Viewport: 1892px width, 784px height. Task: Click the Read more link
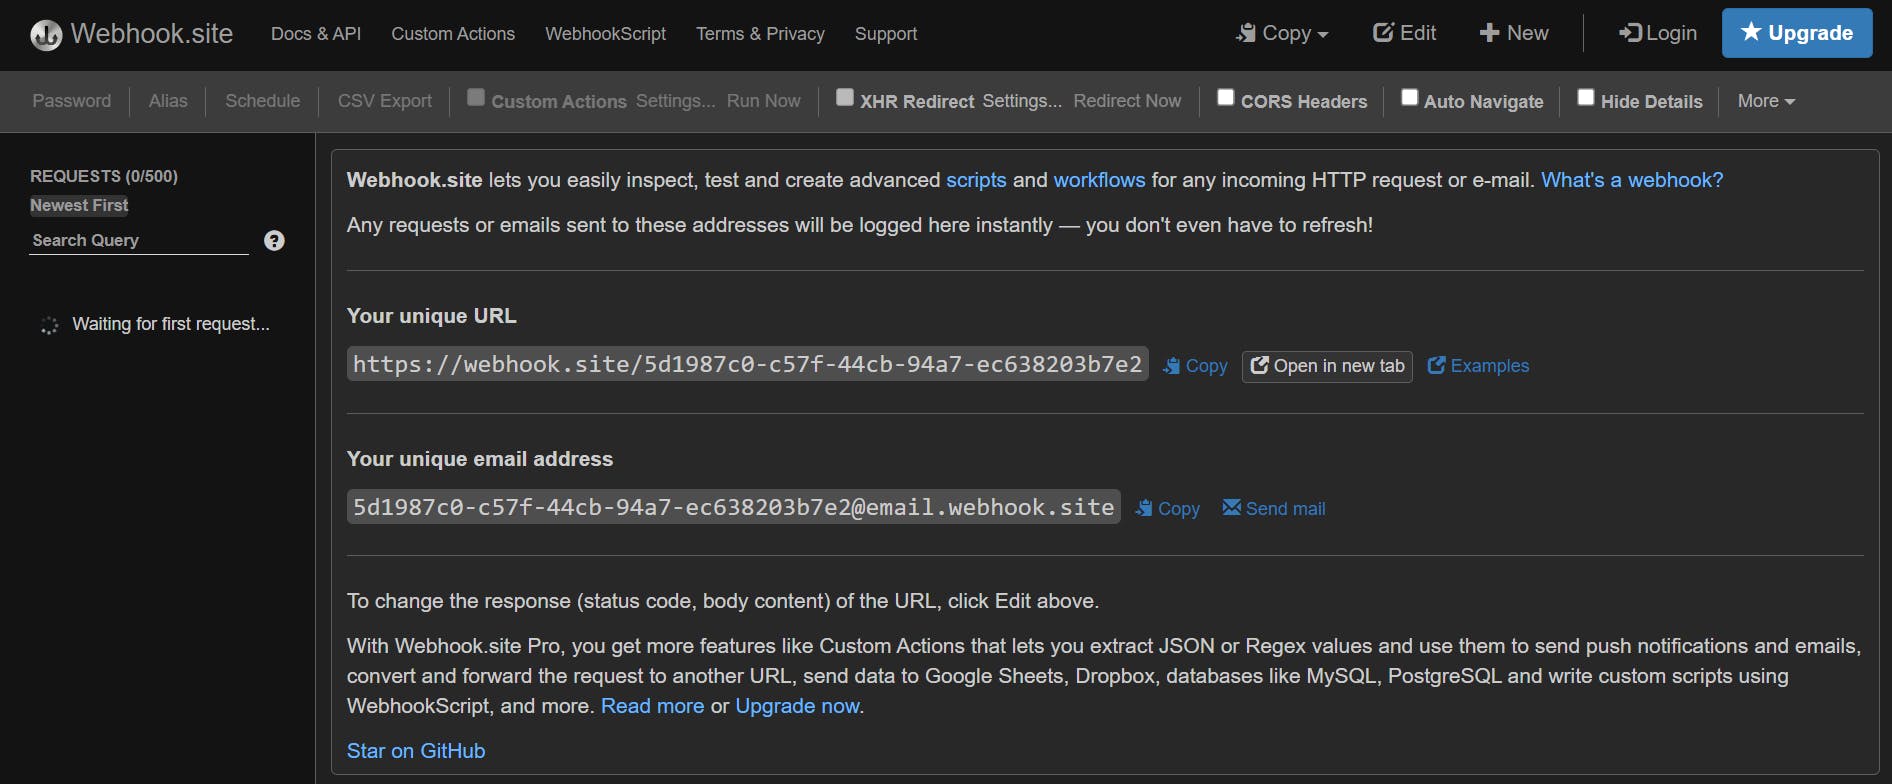click(652, 706)
